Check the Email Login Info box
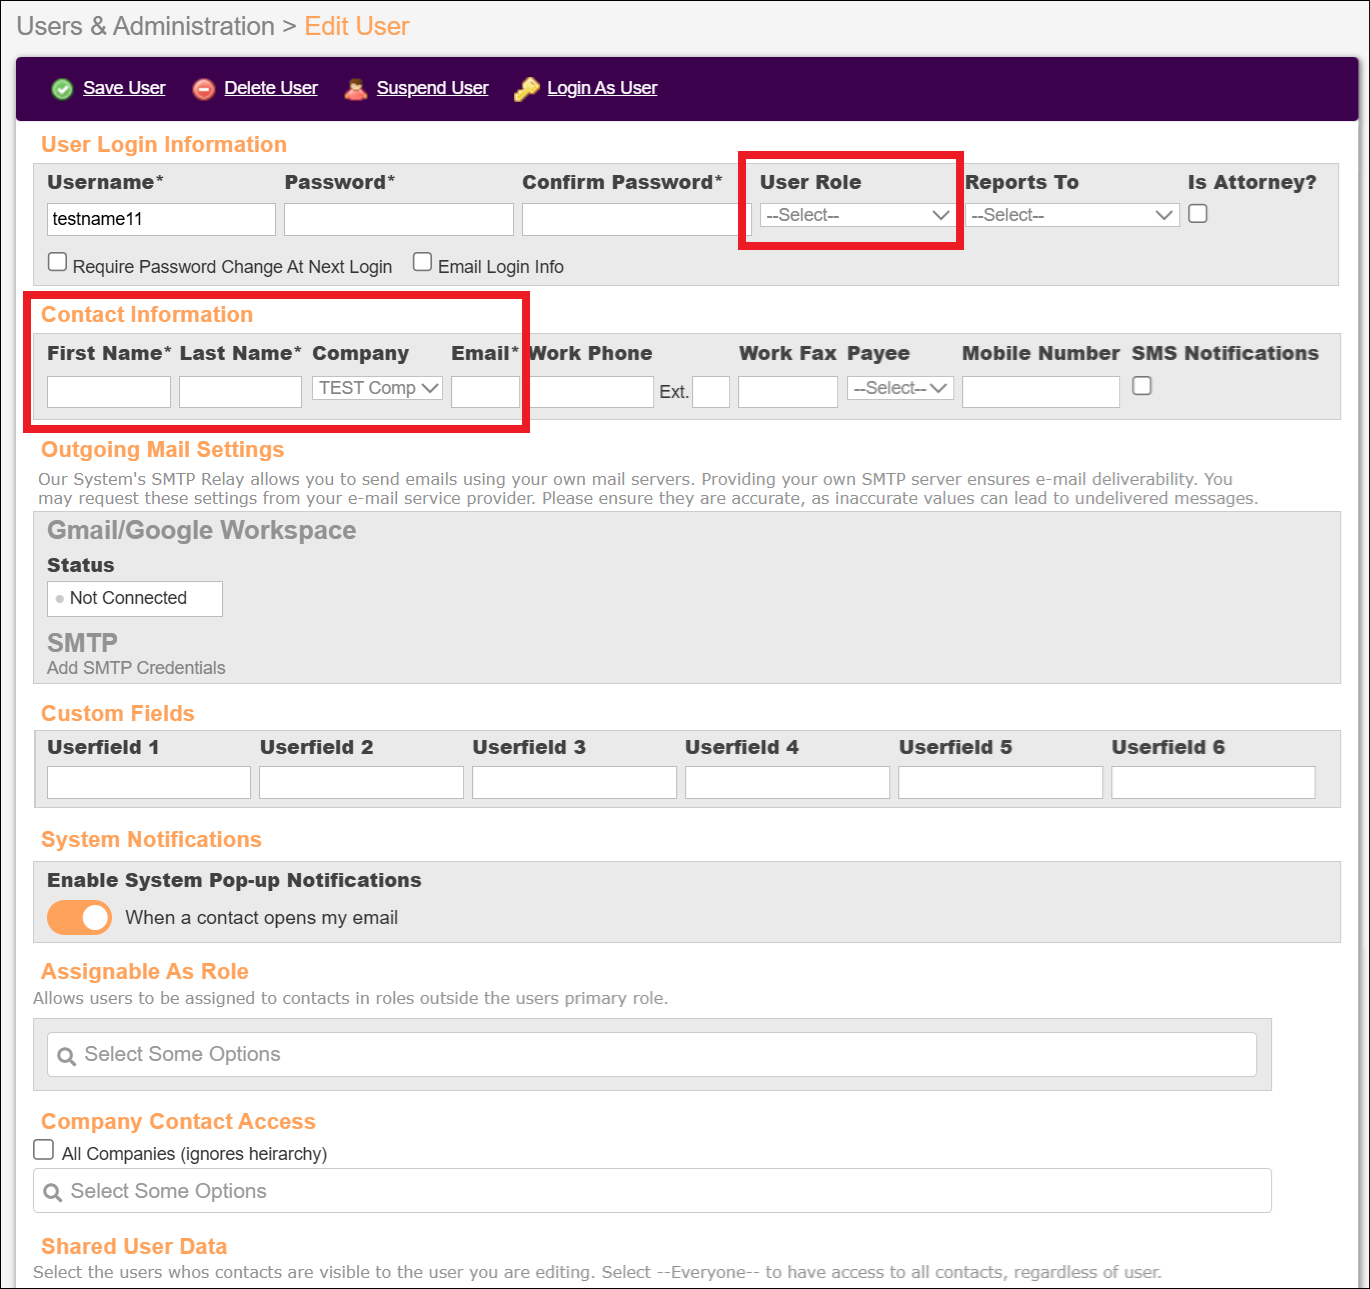This screenshot has height=1289, width=1370. [x=423, y=262]
